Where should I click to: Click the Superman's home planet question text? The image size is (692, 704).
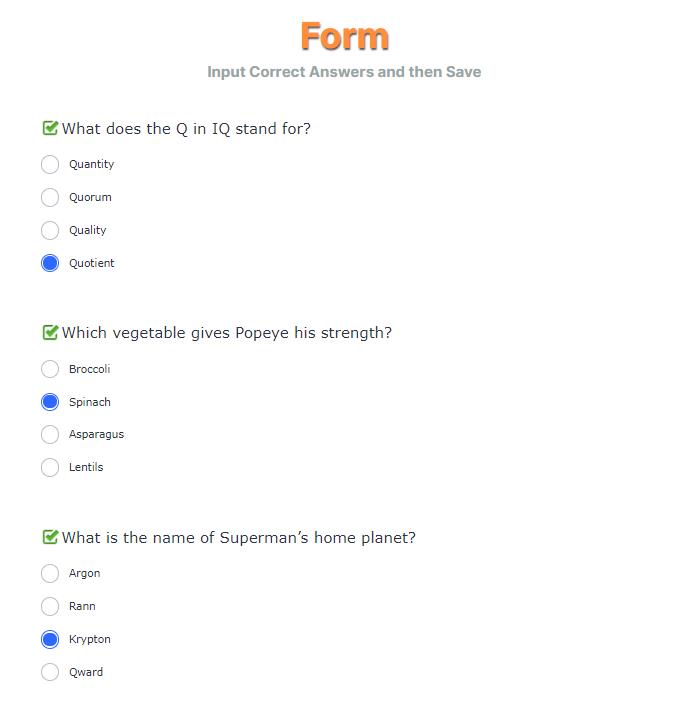pyautogui.click(x=239, y=538)
